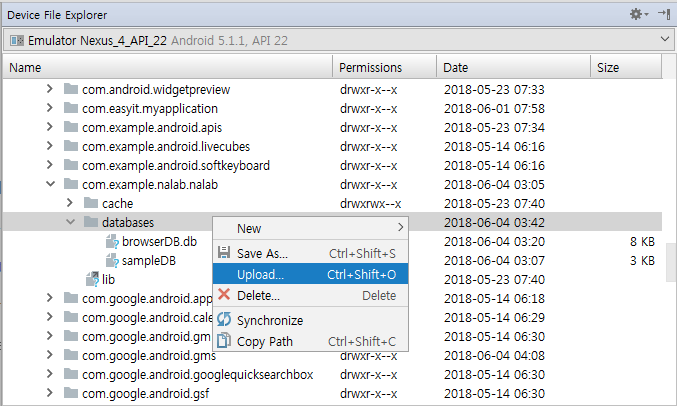Click the red Delete X icon
This screenshot has height=406, width=677.
pos(224,295)
